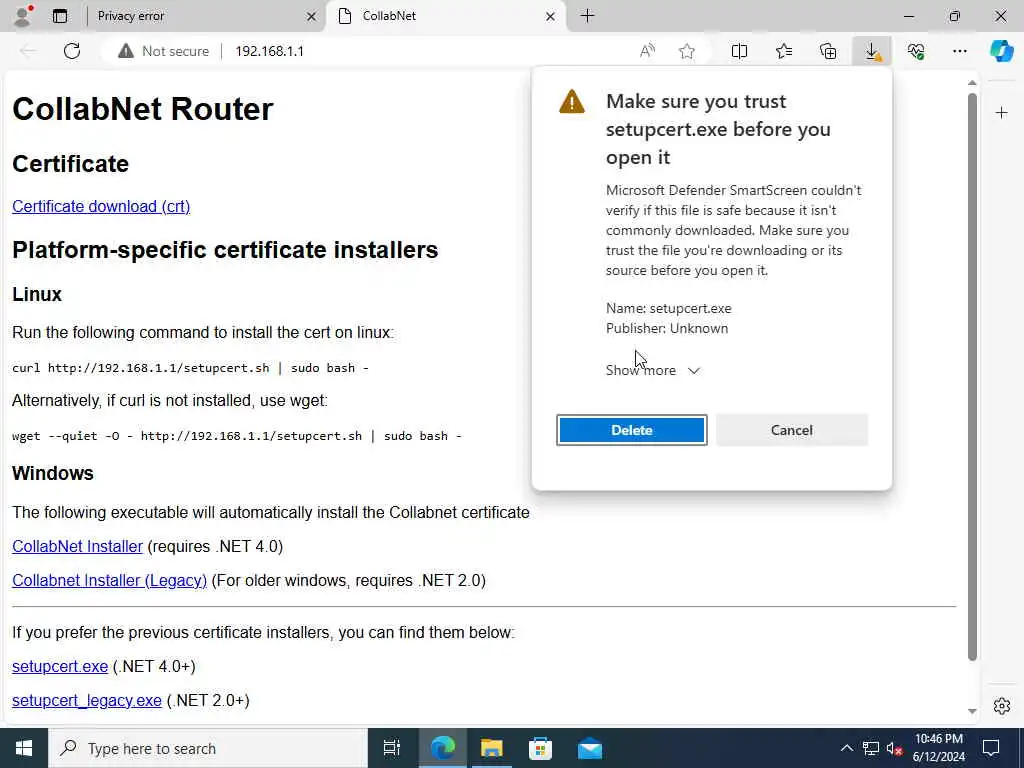The image size is (1024, 768).
Task: Open the Favorites list icon
Action: 784,51
